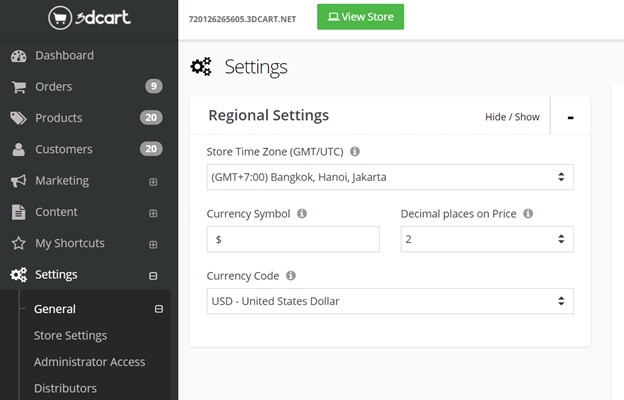
Task: Click the info icon beside Currency Symbol
Action: pos(302,214)
